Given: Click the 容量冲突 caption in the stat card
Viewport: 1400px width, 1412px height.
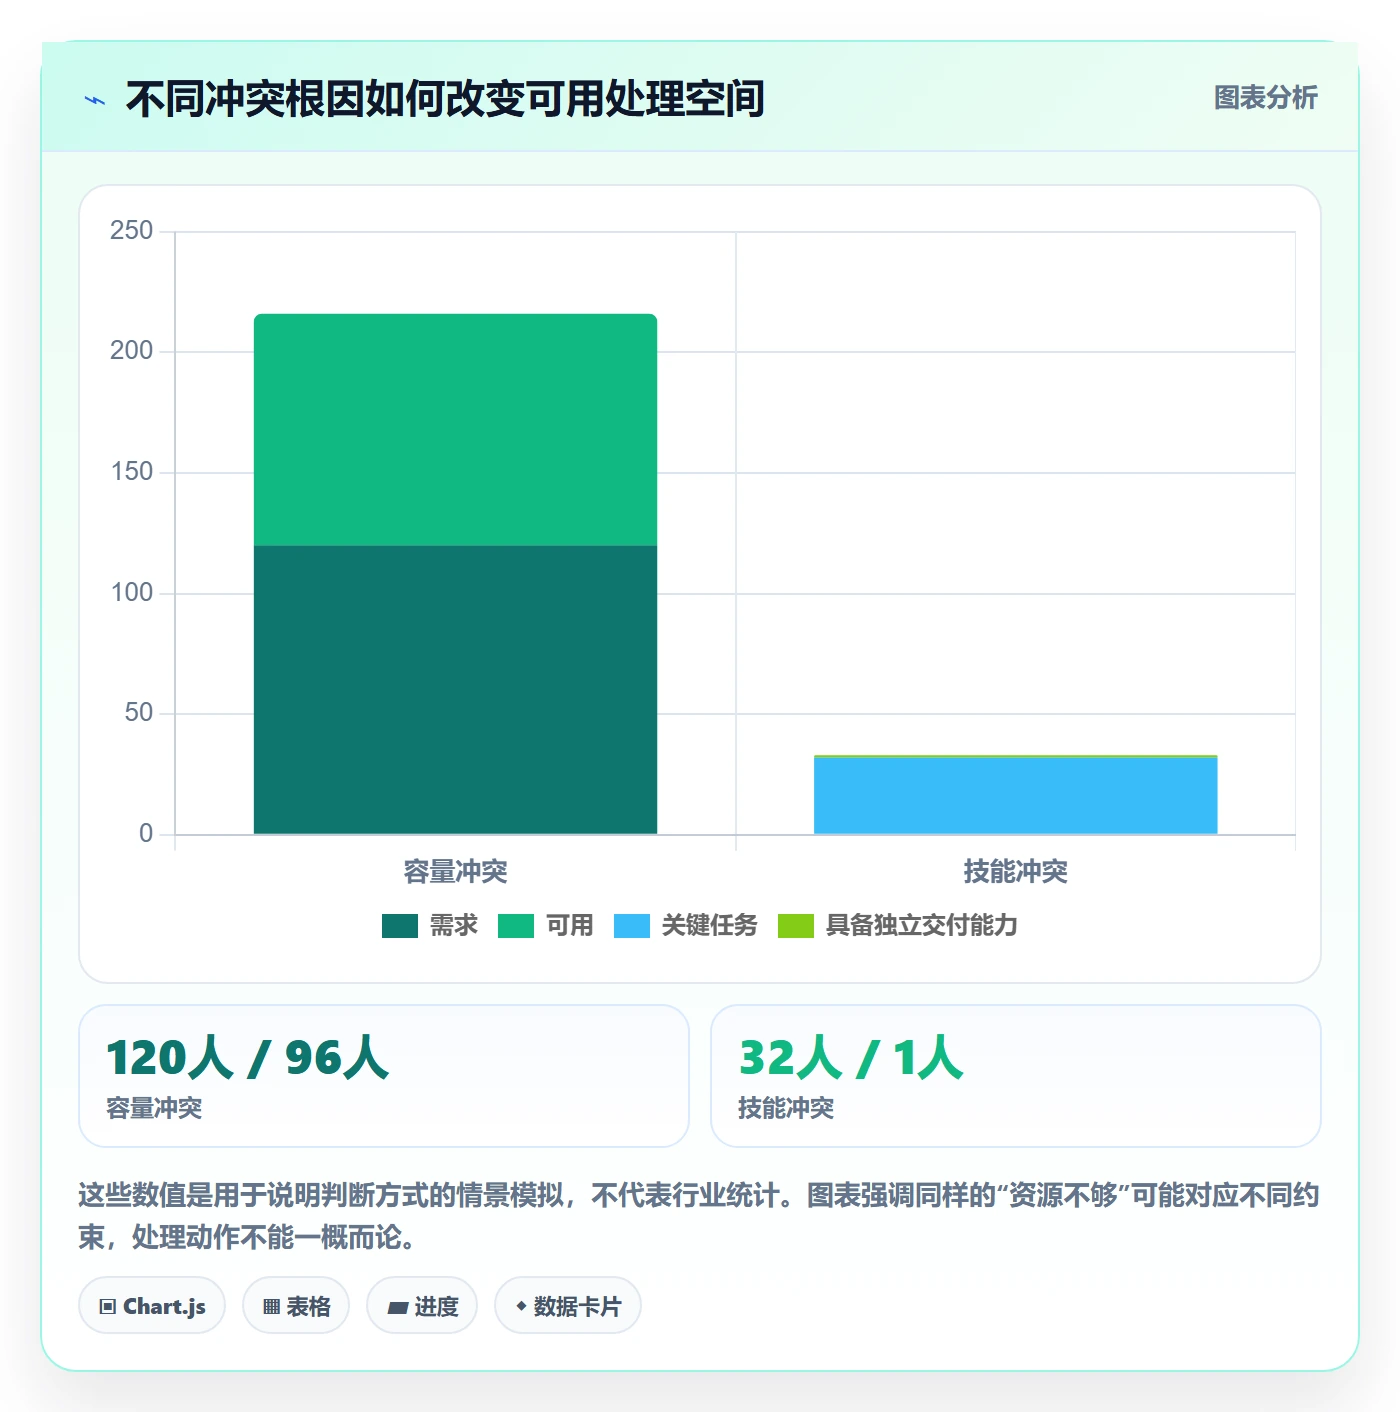Looking at the screenshot, I should pos(154,1108).
